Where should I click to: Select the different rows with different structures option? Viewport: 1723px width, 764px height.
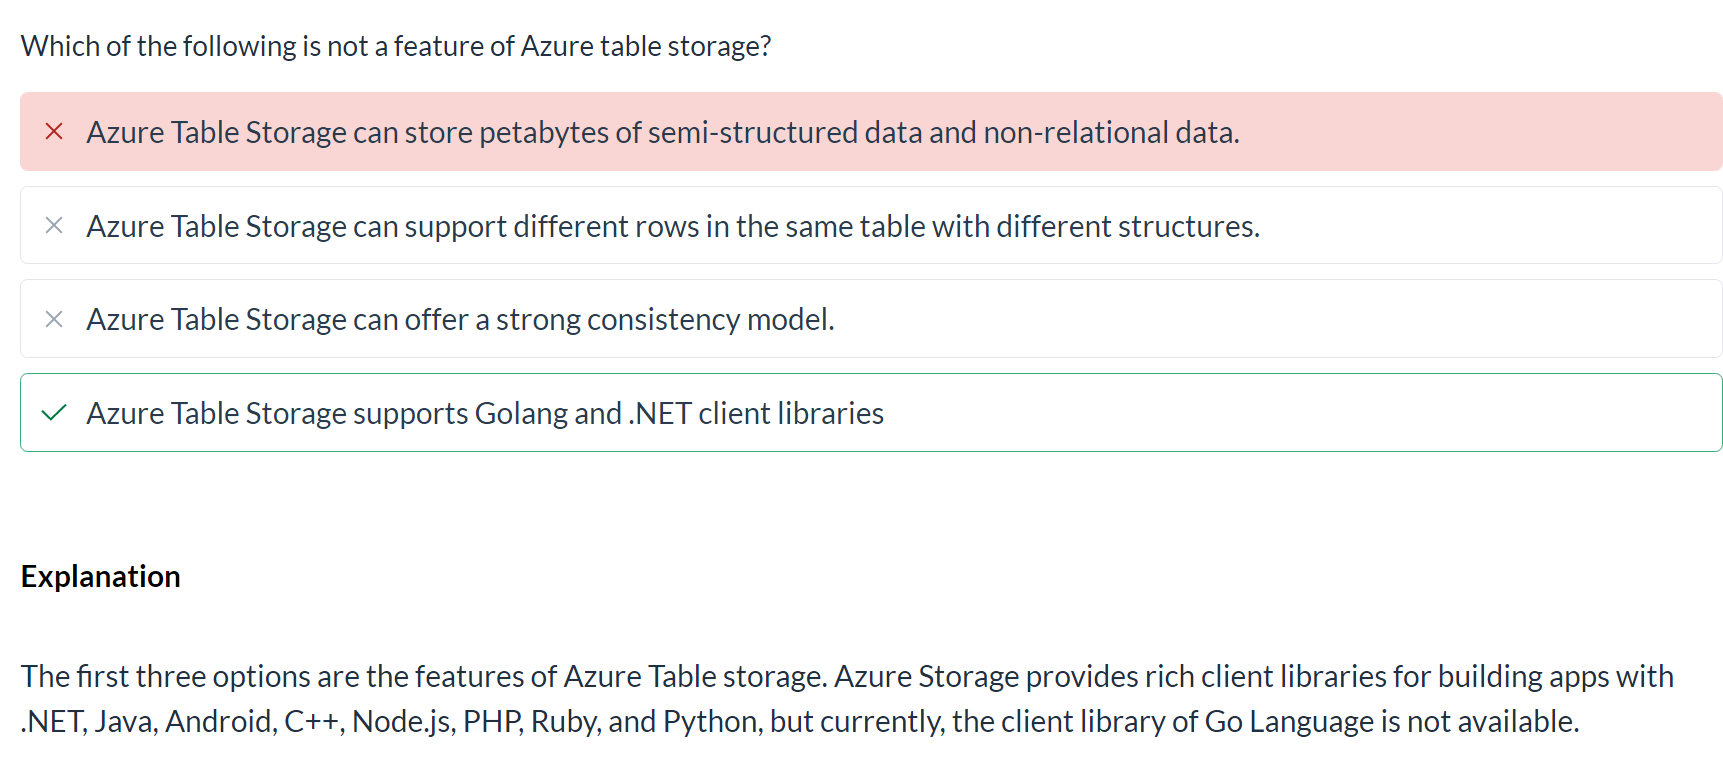pos(871,225)
